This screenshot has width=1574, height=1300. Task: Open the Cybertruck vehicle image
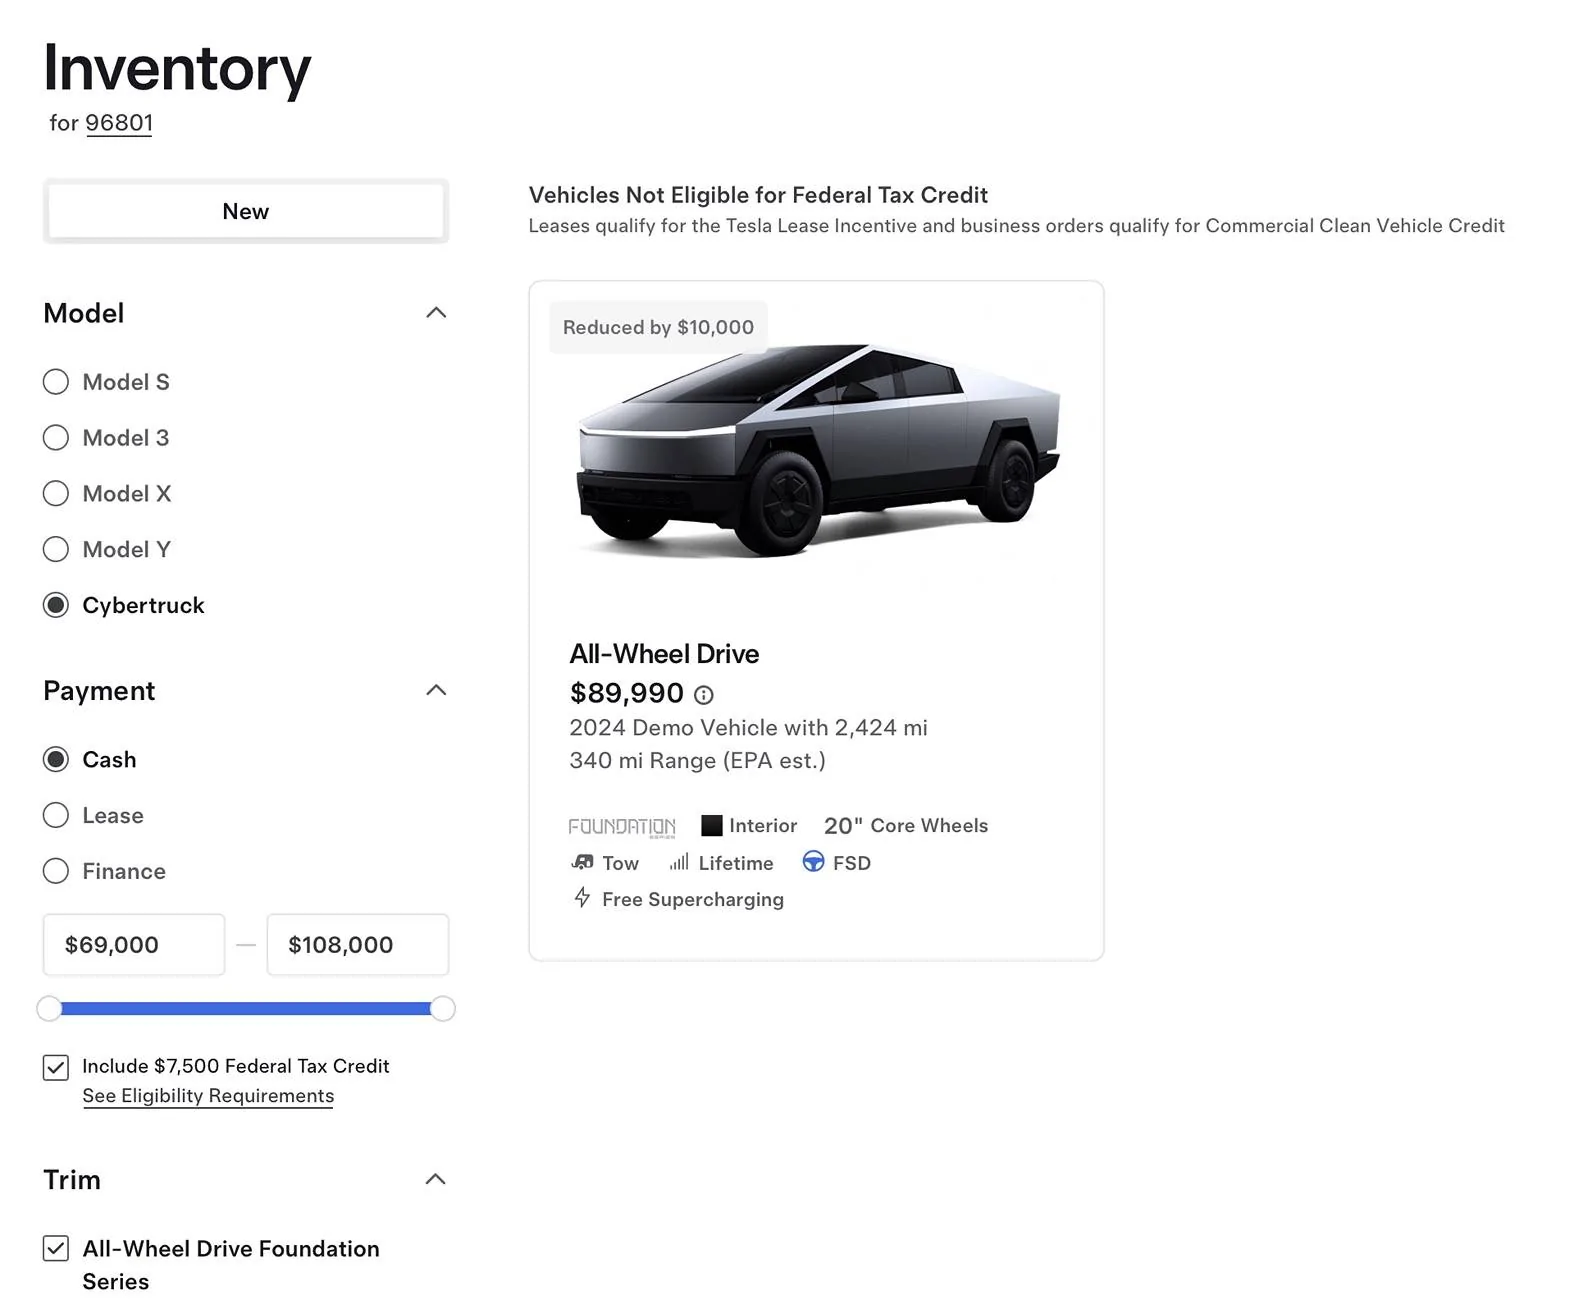coord(818,452)
